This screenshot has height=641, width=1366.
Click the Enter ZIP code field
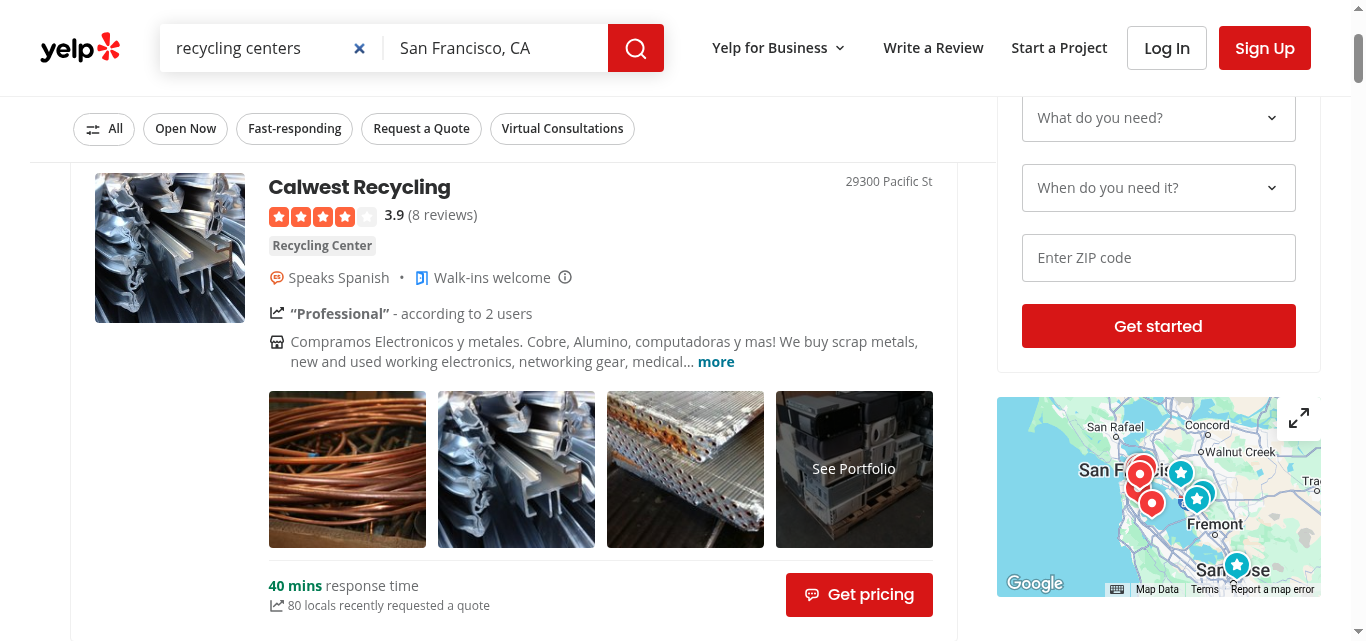coord(1158,258)
